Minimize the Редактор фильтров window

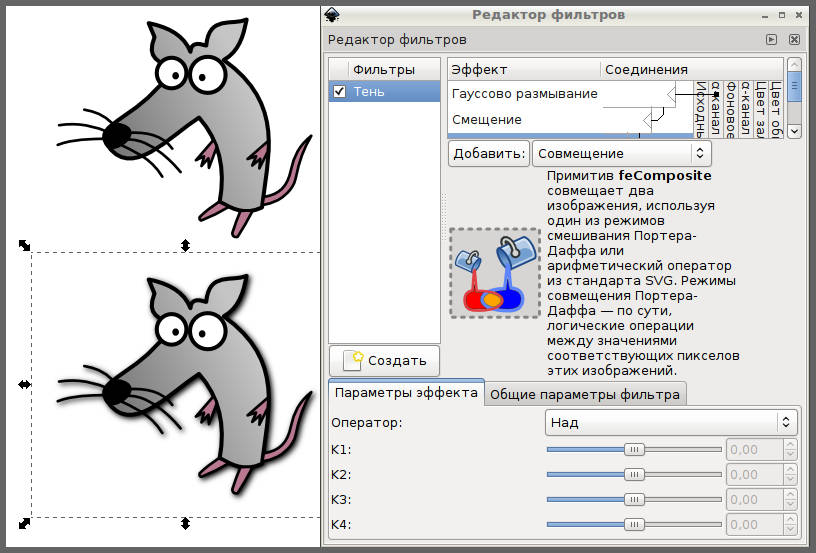tap(764, 16)
